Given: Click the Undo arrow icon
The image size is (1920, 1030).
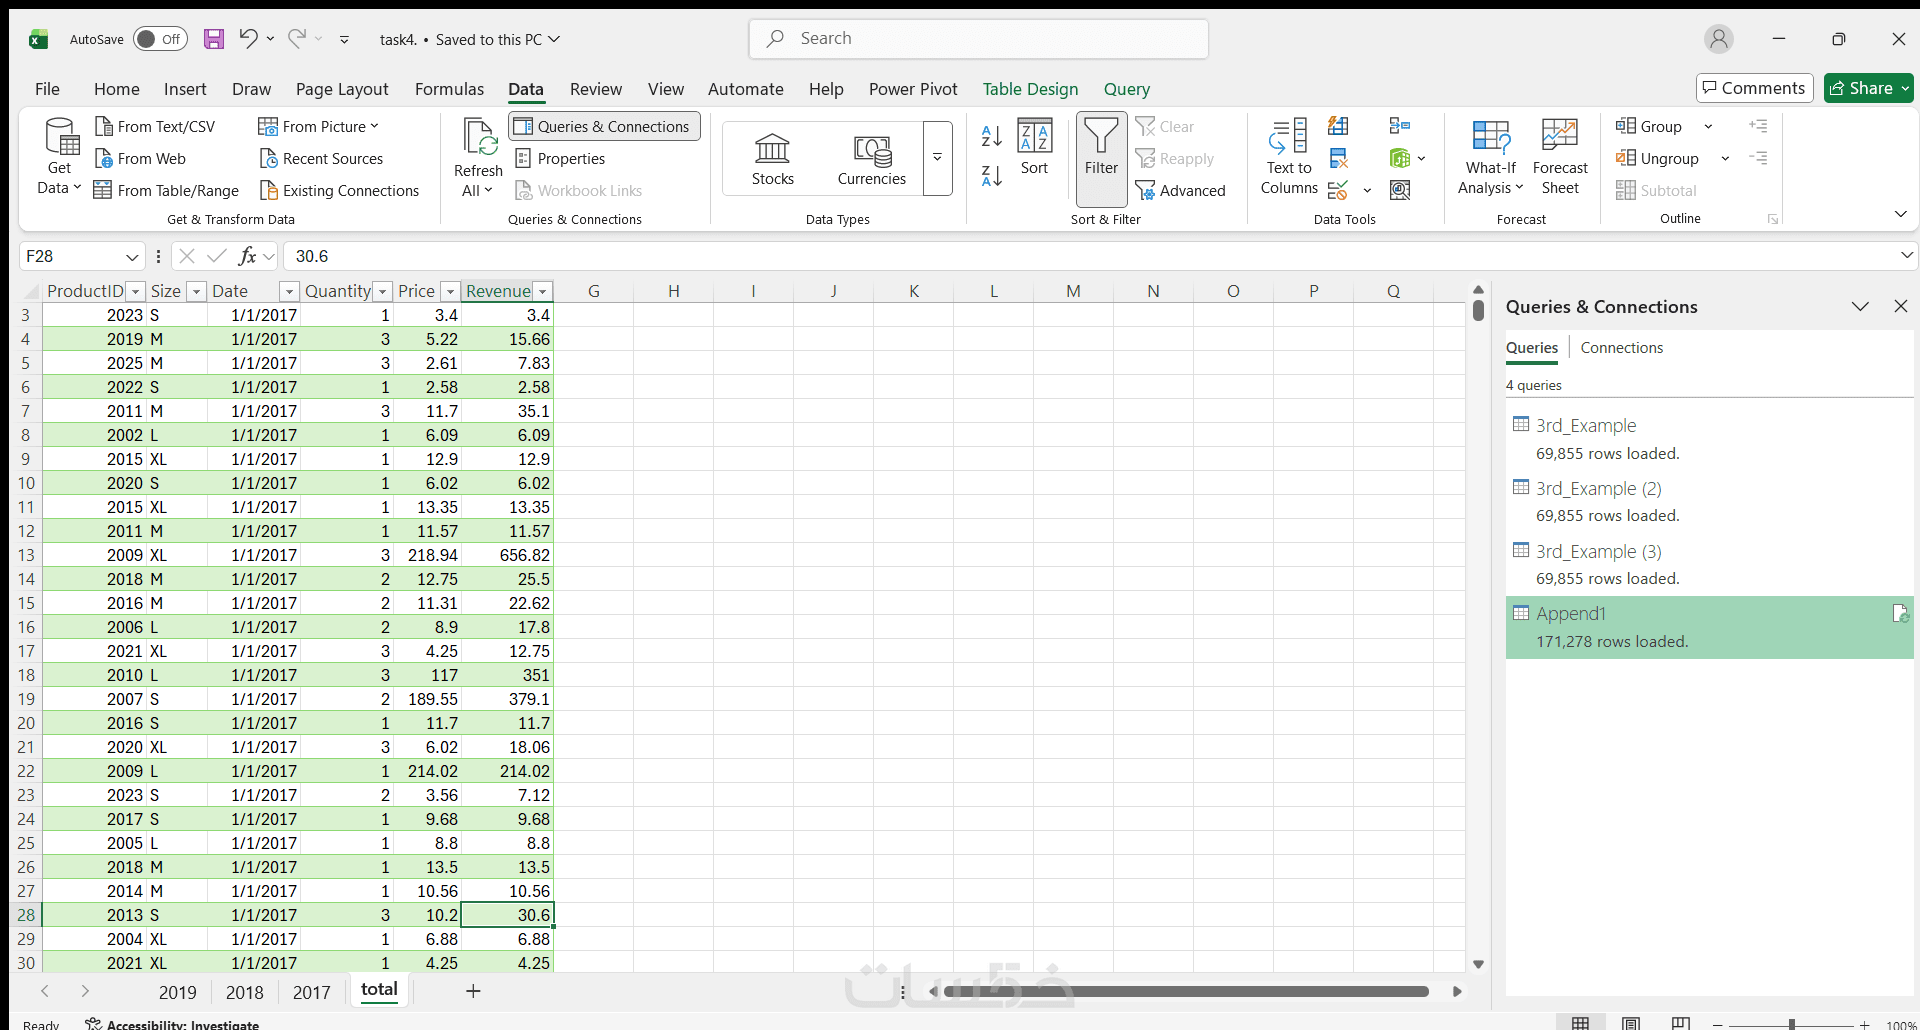Looking at the screenshot, I should (248, 39).
